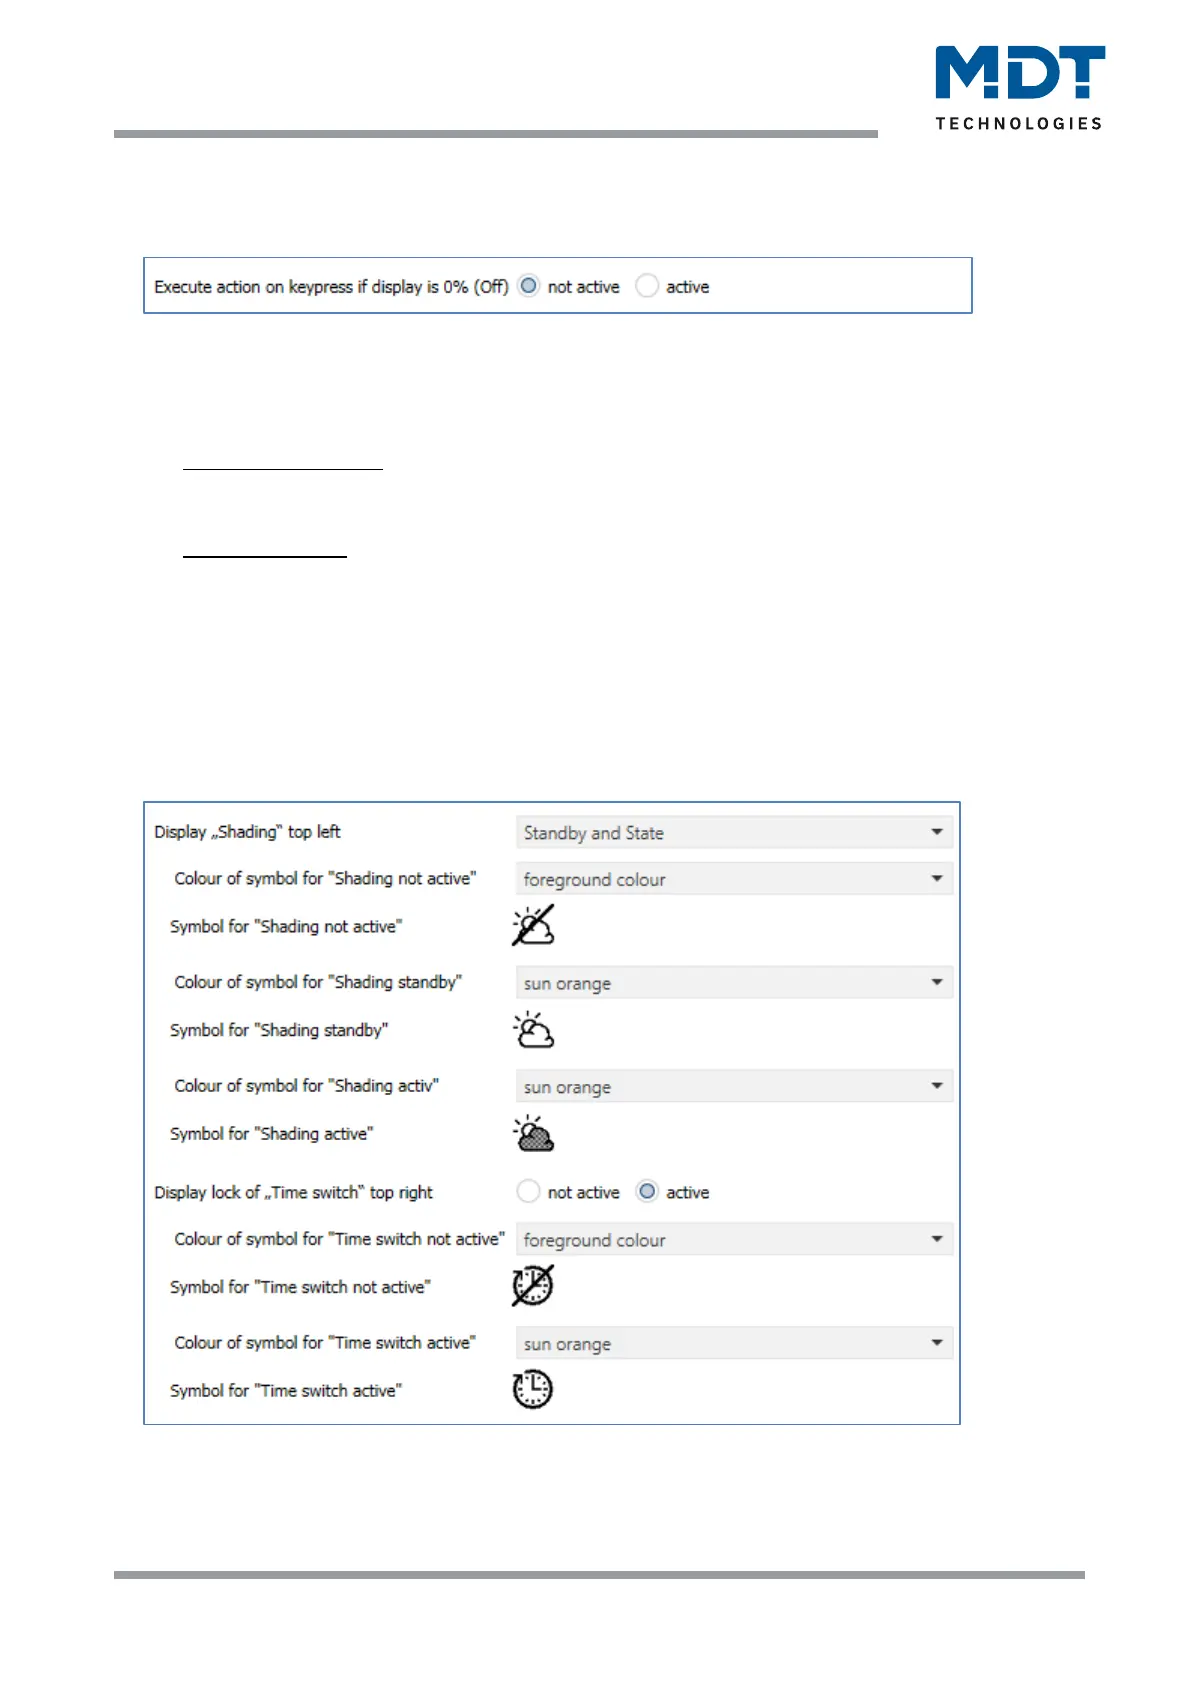Click the "Time switch active" clock symbol
Screen dimensions: 1191x1684
pos(533,1390)
